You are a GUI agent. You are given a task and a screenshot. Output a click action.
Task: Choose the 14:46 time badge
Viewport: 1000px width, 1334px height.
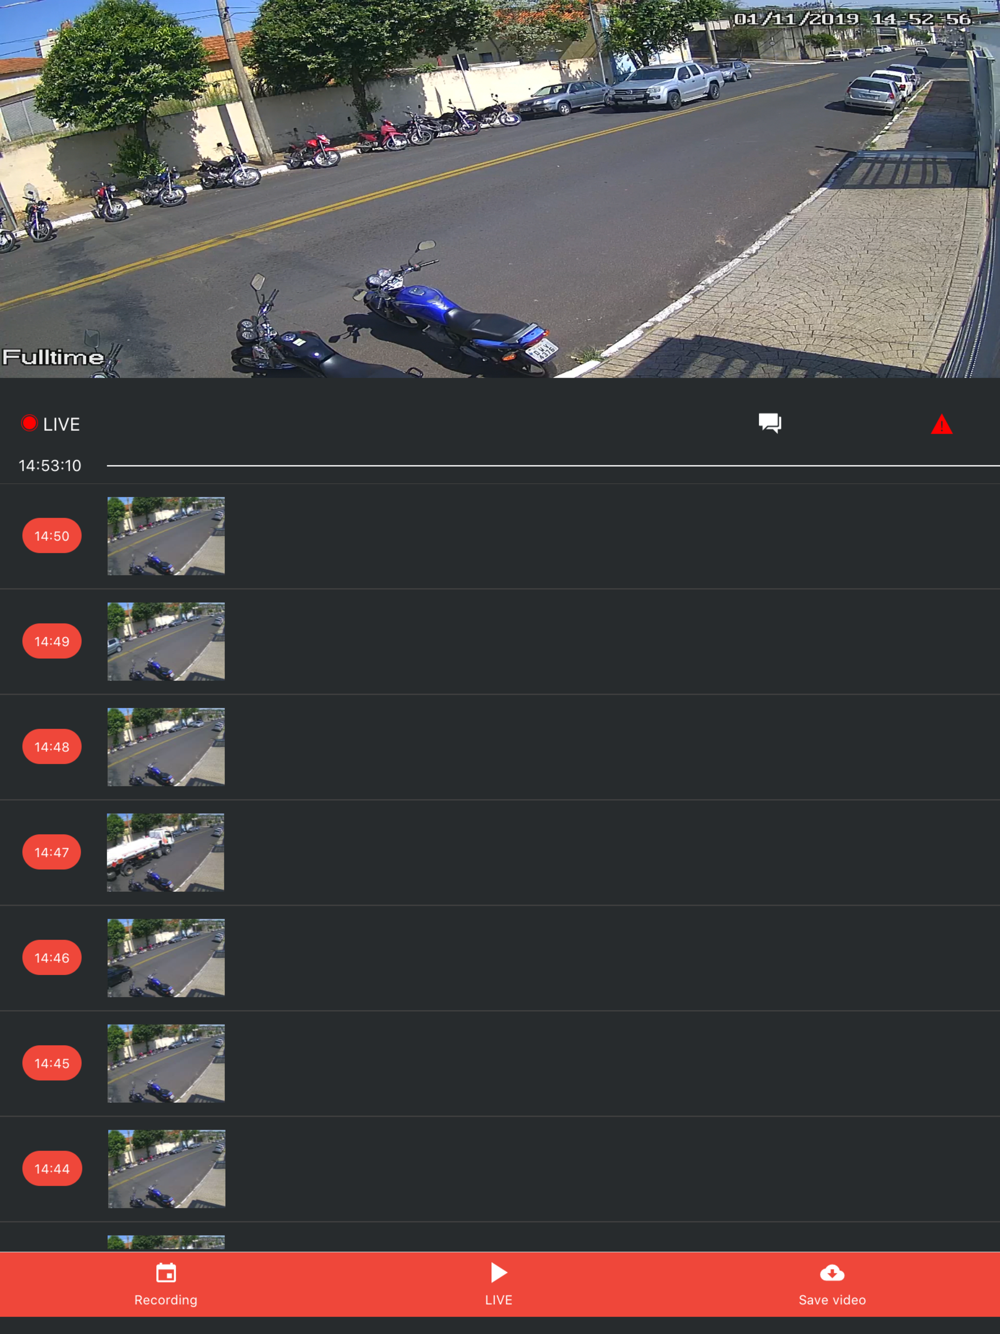[52, 958]
